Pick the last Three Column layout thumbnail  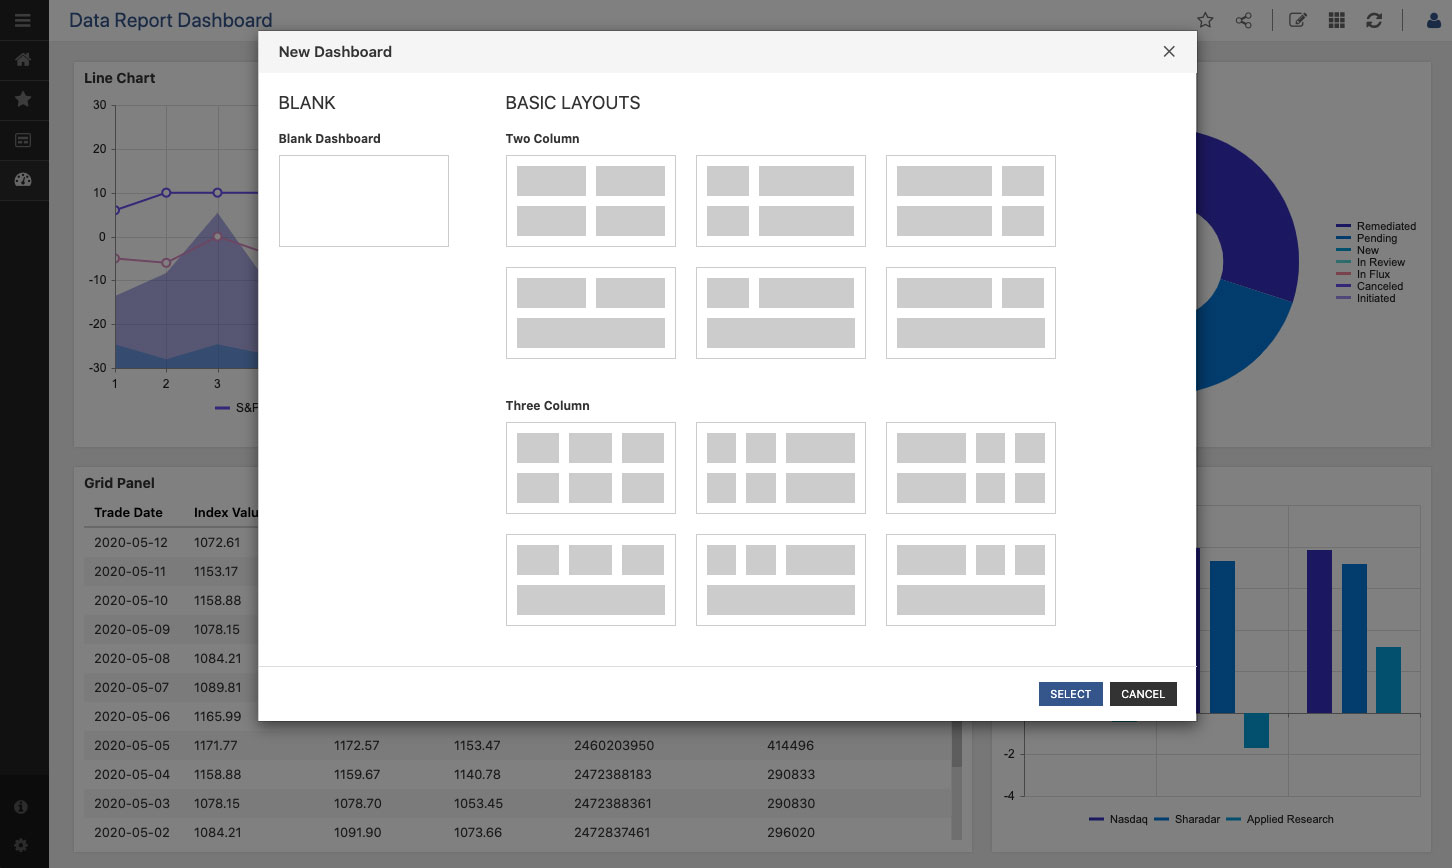970,580
